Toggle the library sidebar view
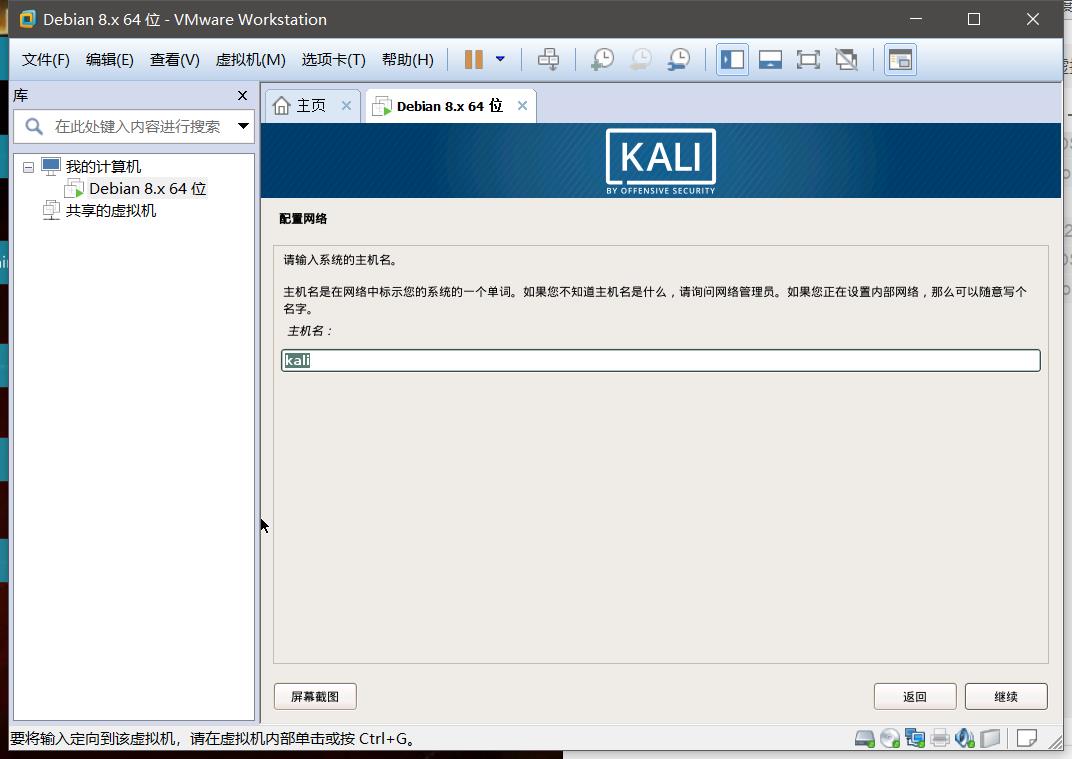This screenshot has height=759, width=1072. tap(732, 59)
